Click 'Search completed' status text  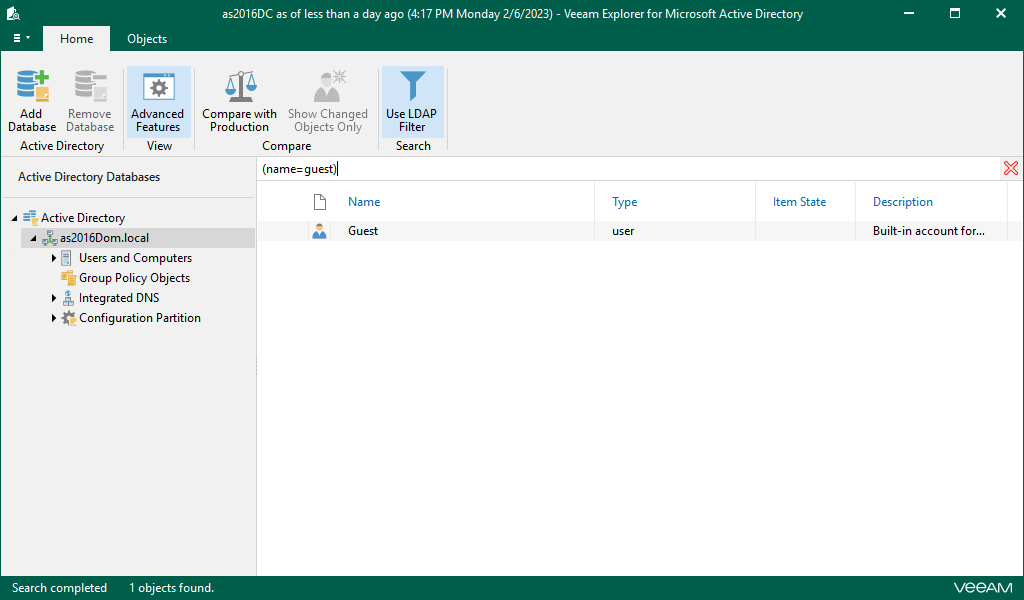click(59, 588)
